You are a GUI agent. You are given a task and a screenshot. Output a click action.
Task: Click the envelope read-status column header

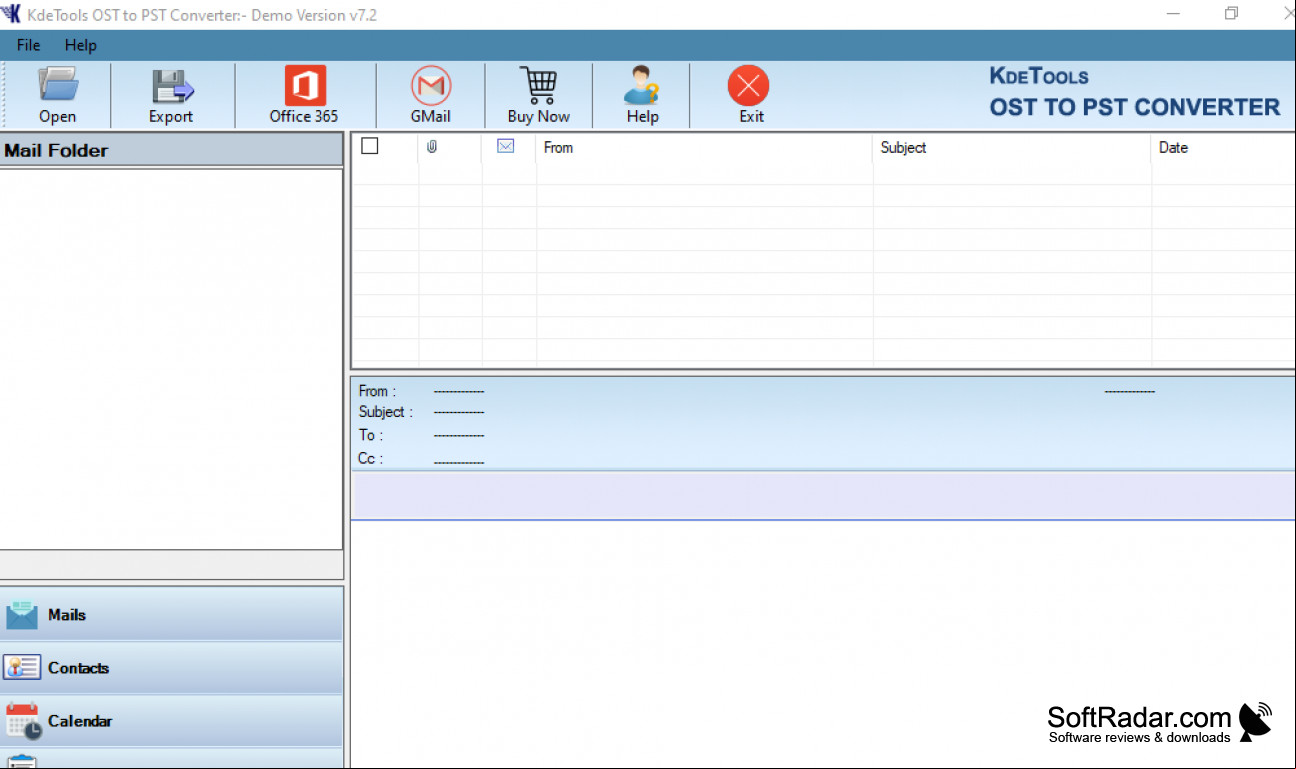tap(506, 146)
